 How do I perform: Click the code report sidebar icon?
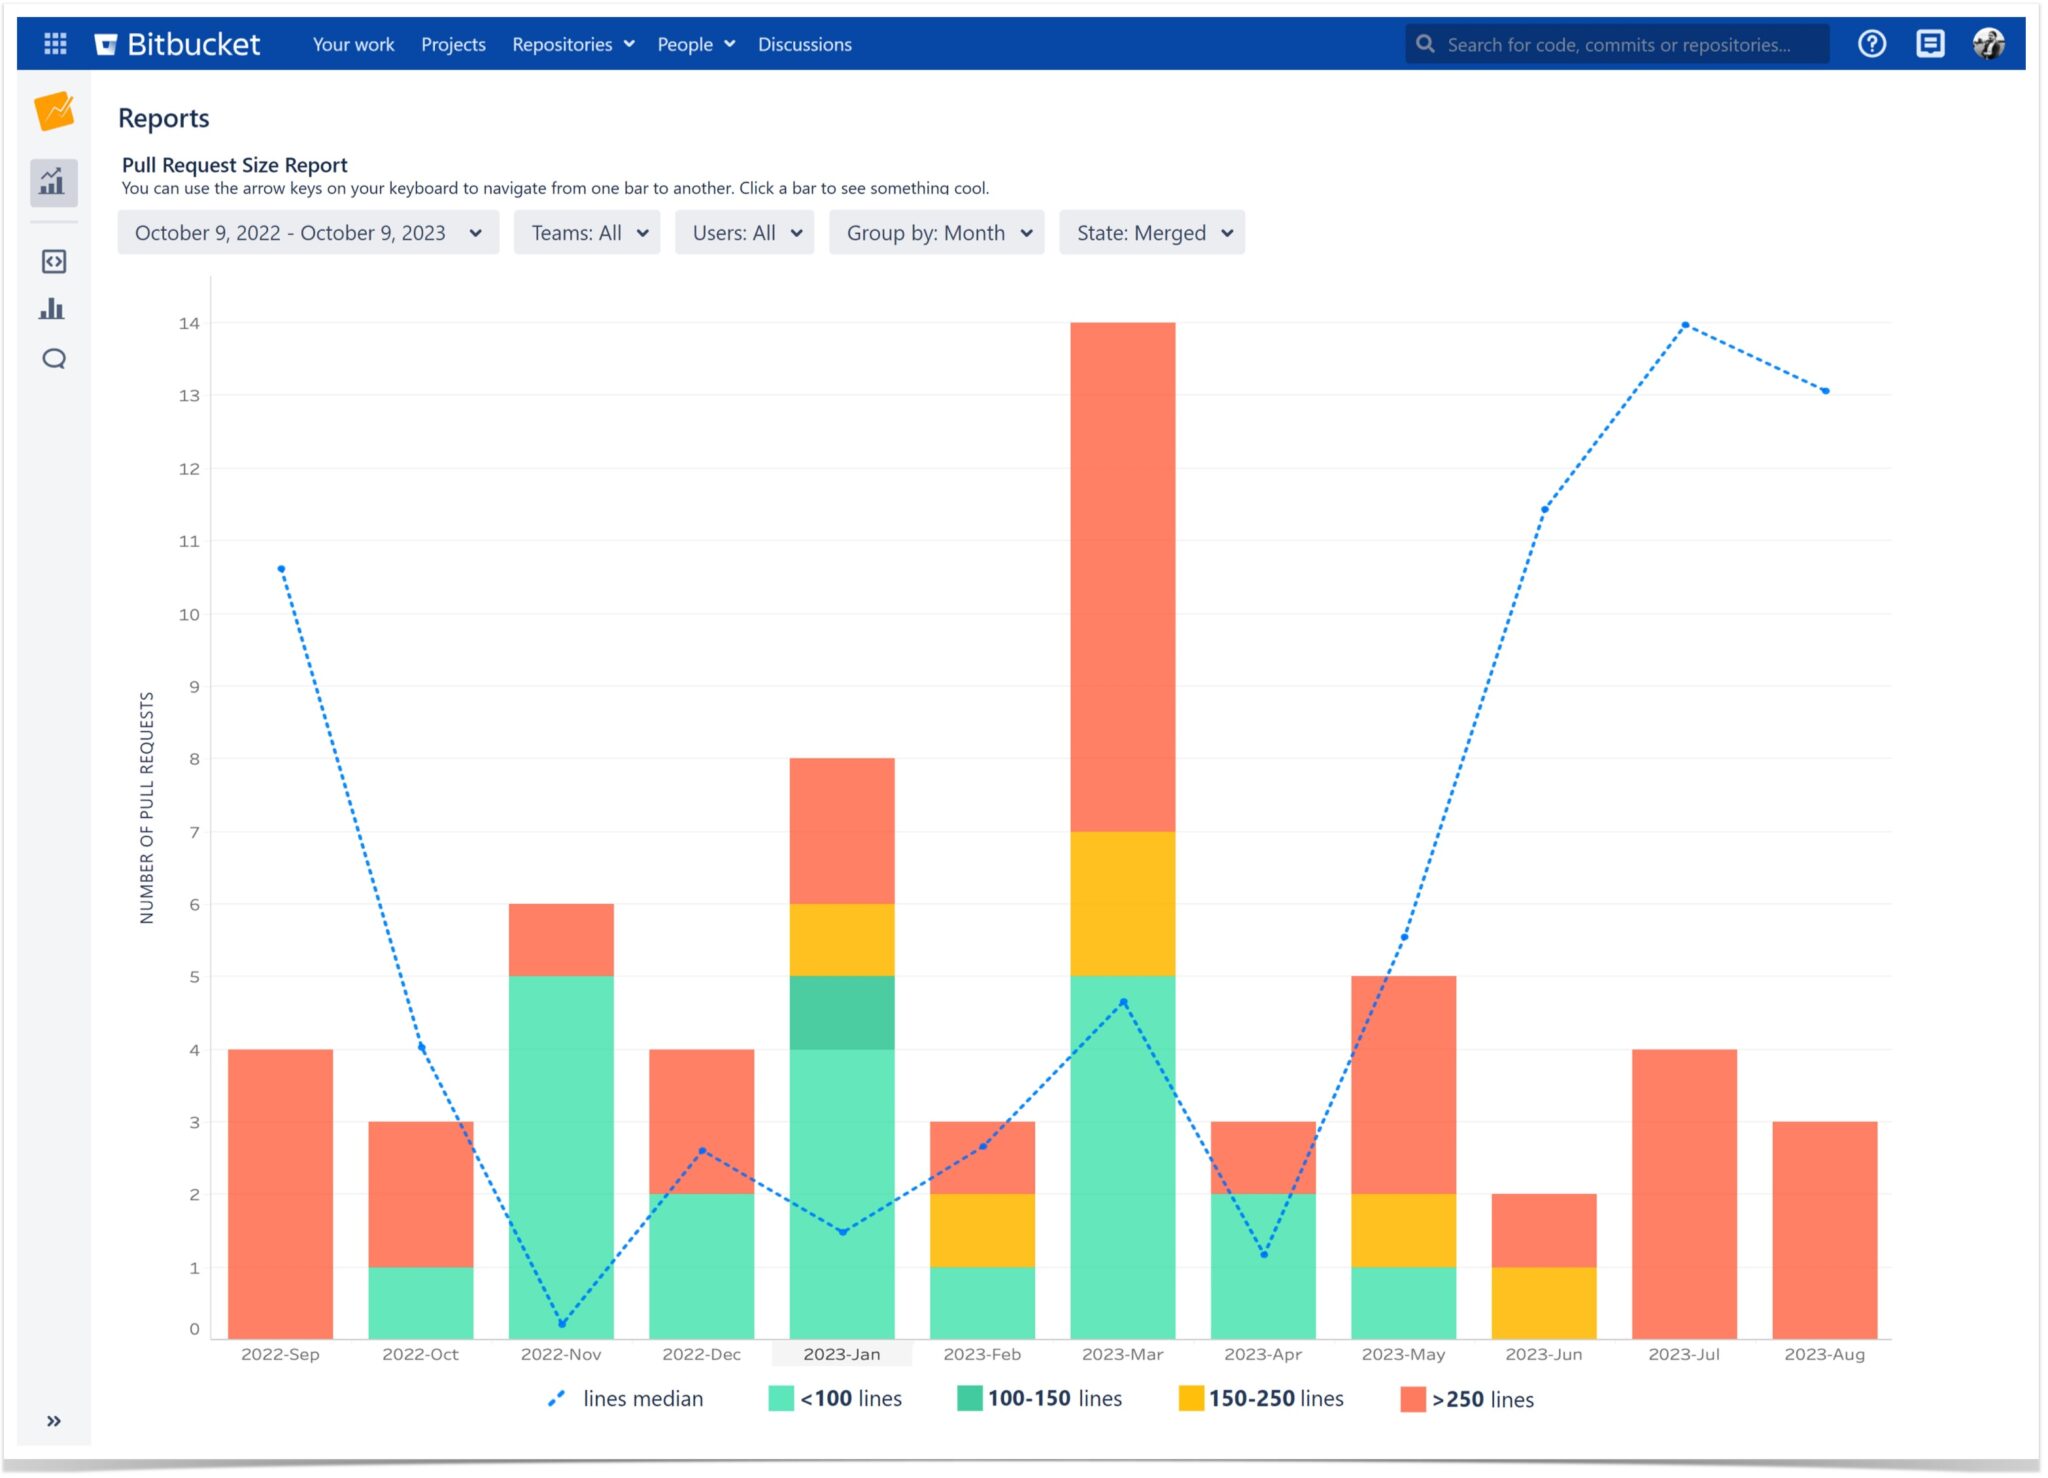(x=54, y=262)
